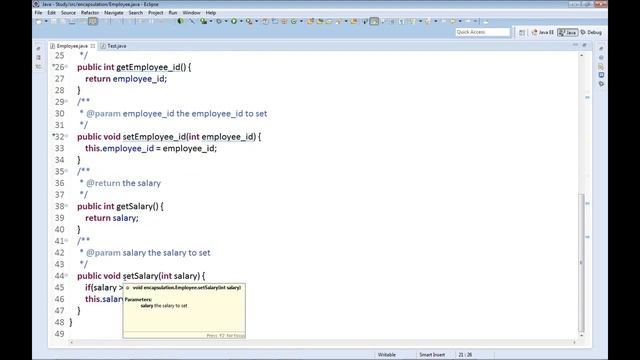
Task: Click the wand icon beside Skip All Breakpoints
Action: (192, 21)
